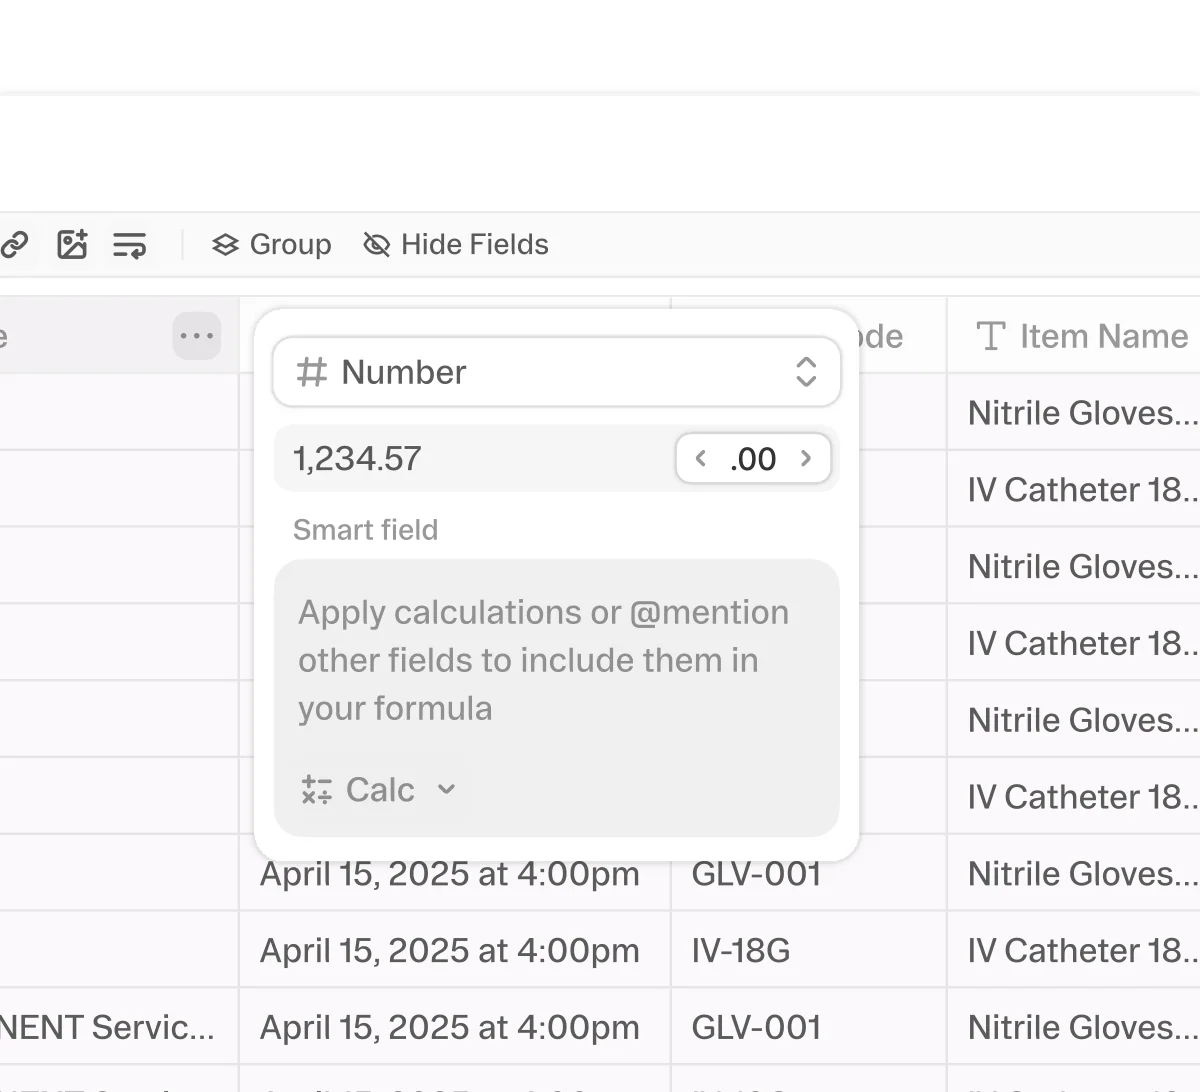The height and width of the screenshot is (1092, 1200).
Task: Click the date cell in the IV-18G row
Action: click(x=450, y=950)
